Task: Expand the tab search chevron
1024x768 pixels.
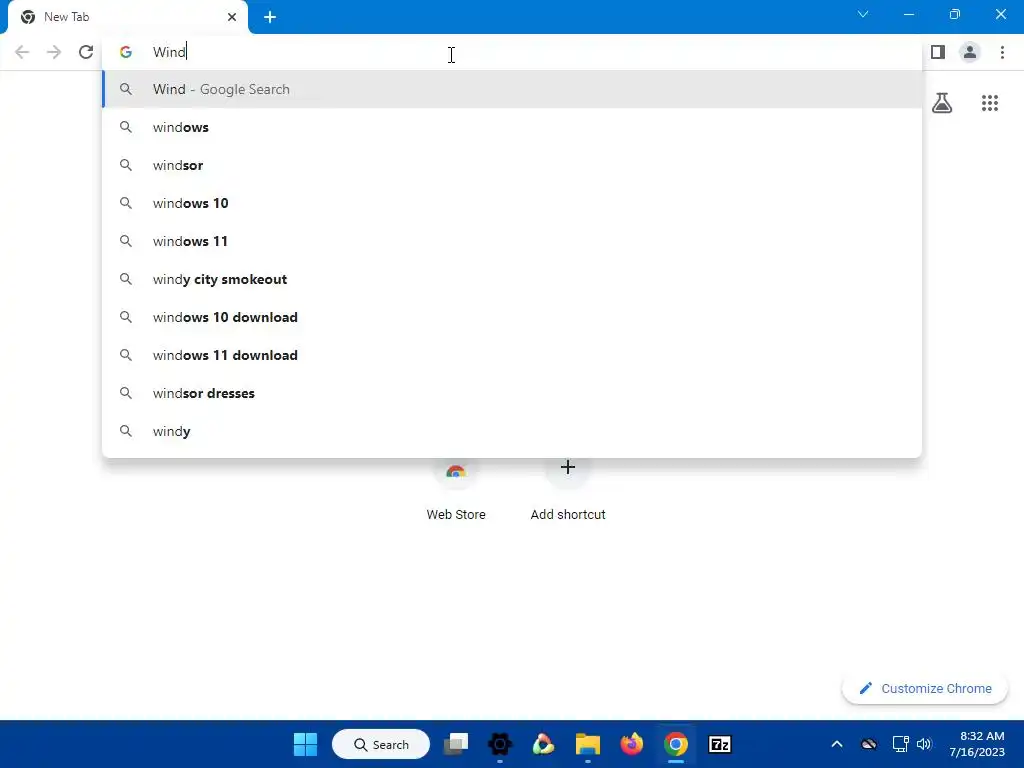Action: pyautogui.click(x=863, y=14)
